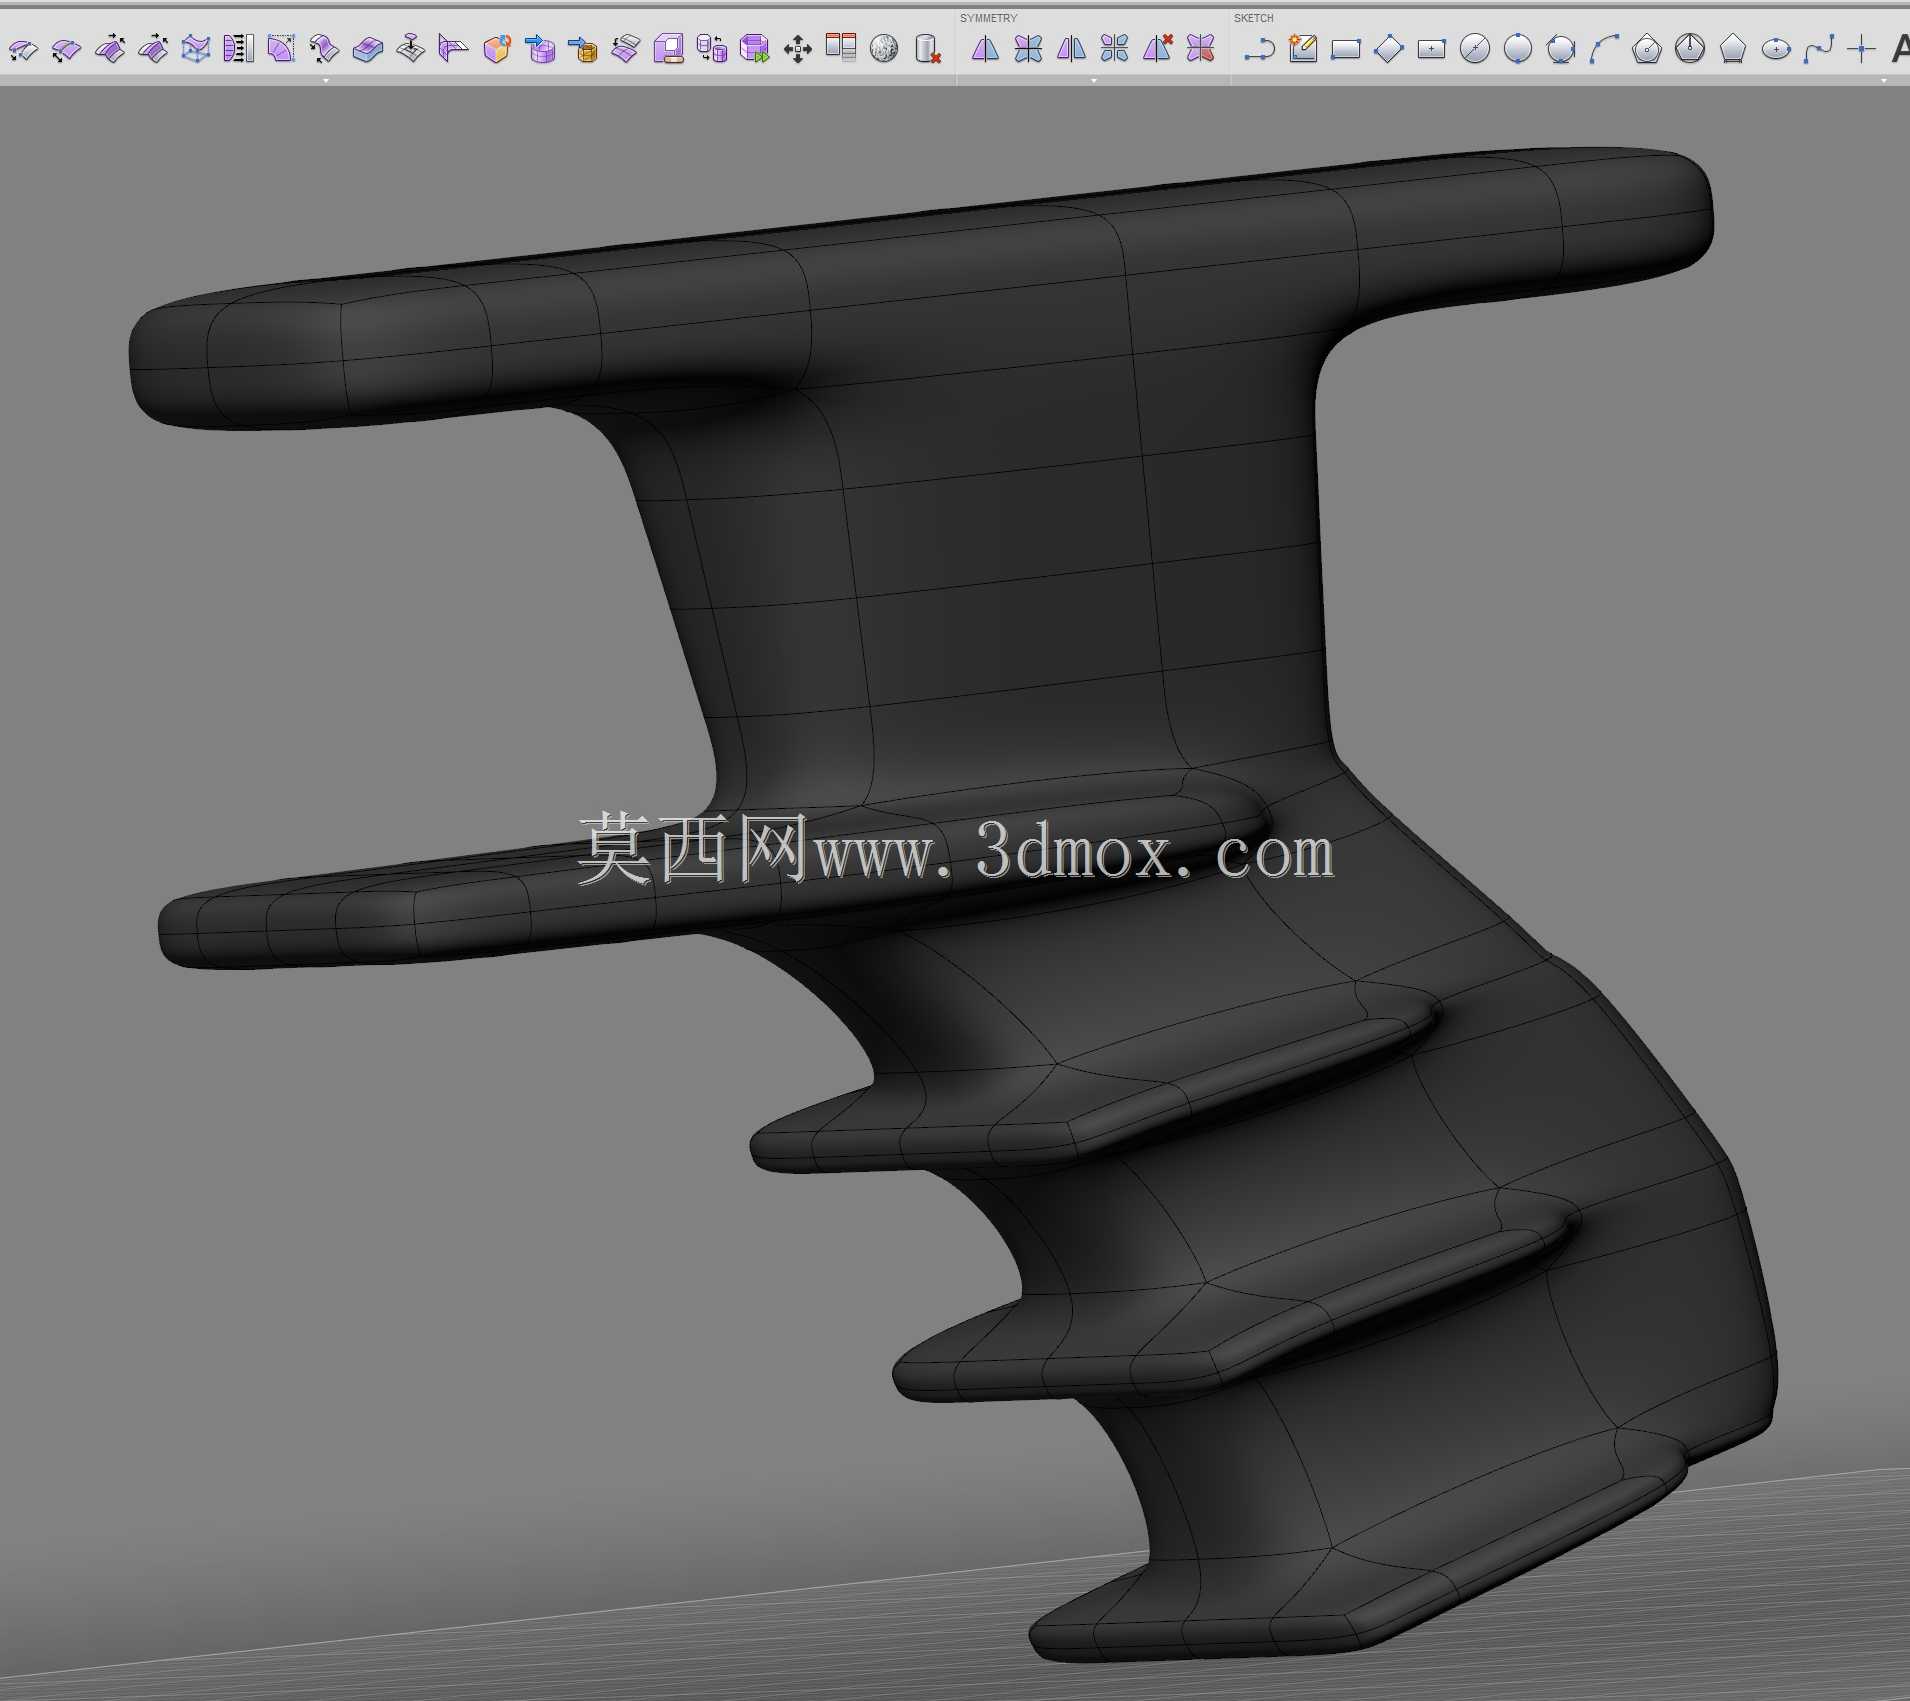Click the cube icon with orange rotate arrow
The image size is (1910, 1701).
click(x=496, y=48)
